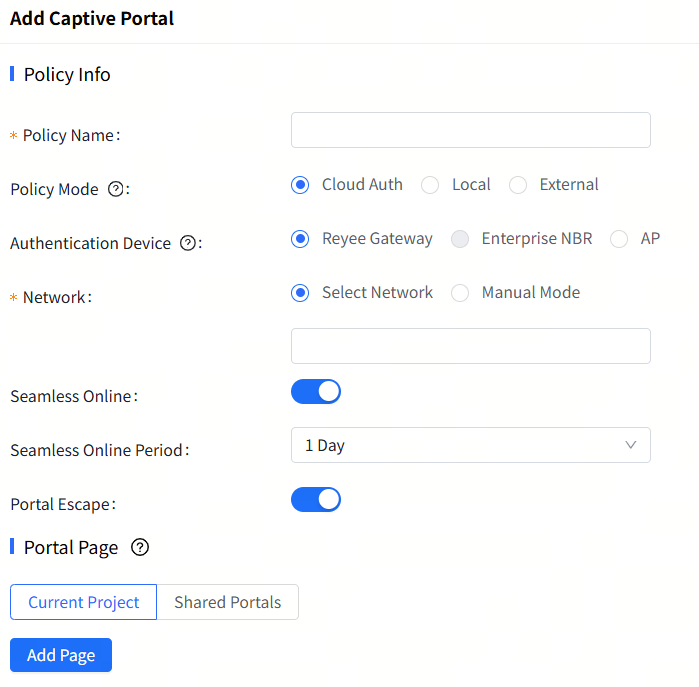This screenshot has width=699, height=687.
Task: Expand dropdown arrow showing 1 Day
Action: [630, 445]
